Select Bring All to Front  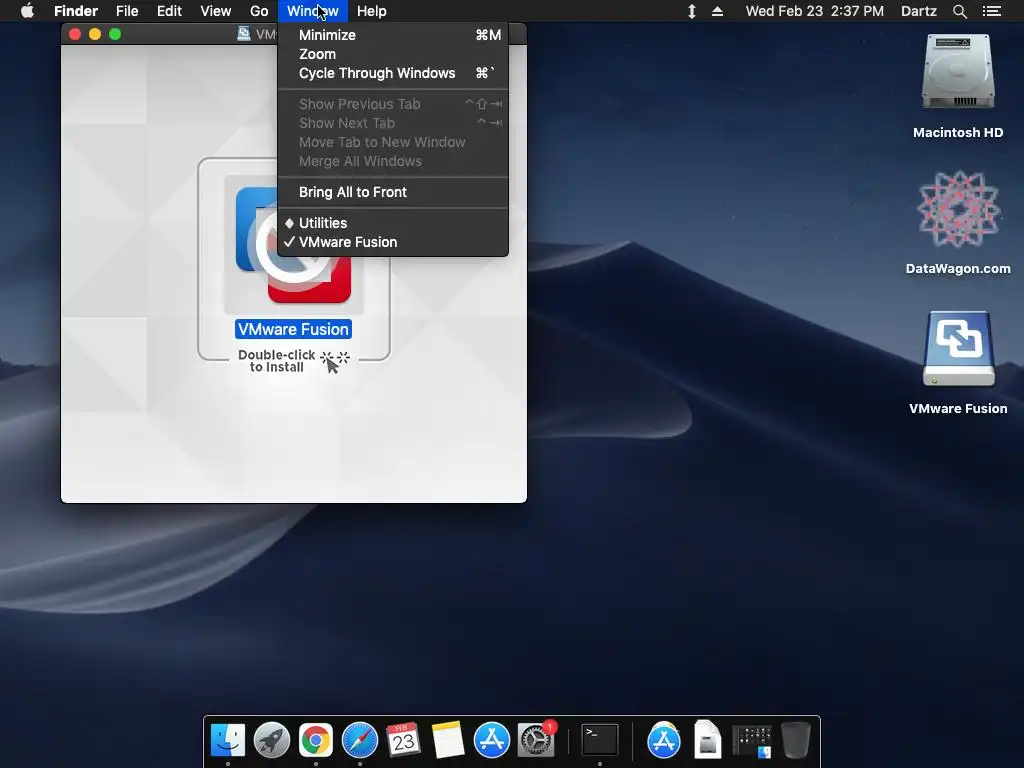click(x=393, y=192)
